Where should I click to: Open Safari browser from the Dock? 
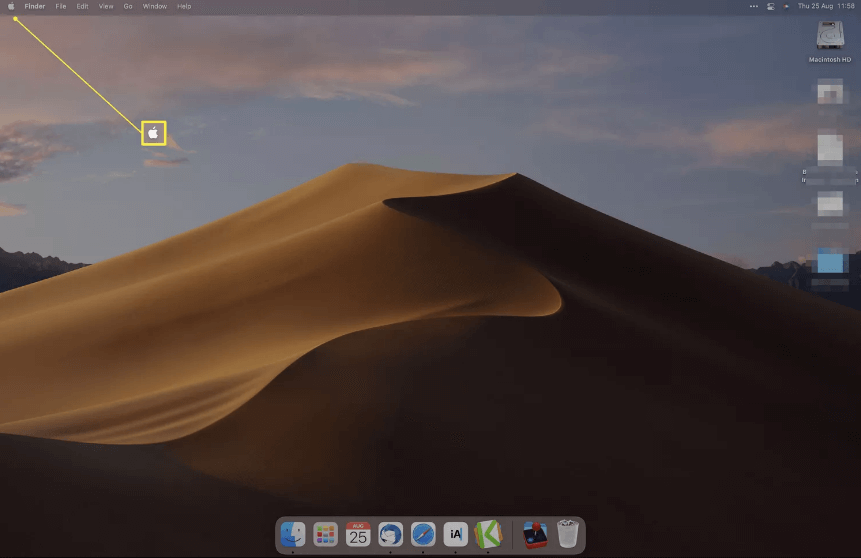pyautogui.click(x=423, y=534)
